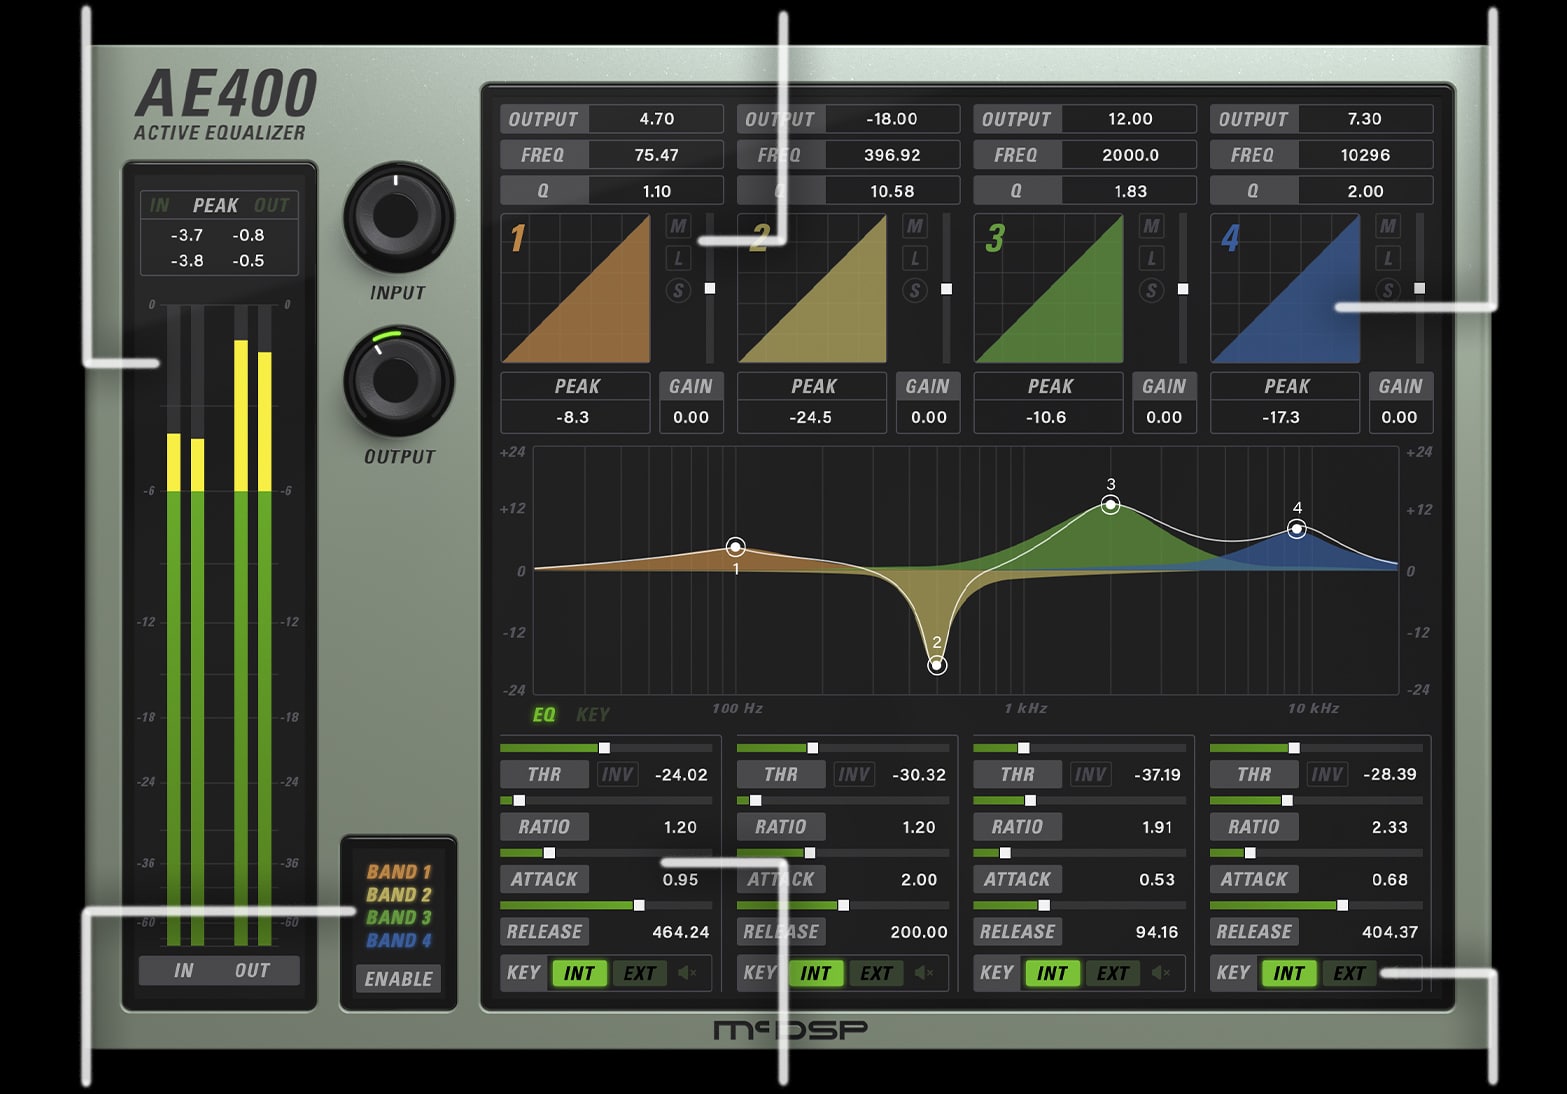Viewport: 1567px width, 1094px height.
Task: Click the INPUT knob
Action: coord(397,217)
